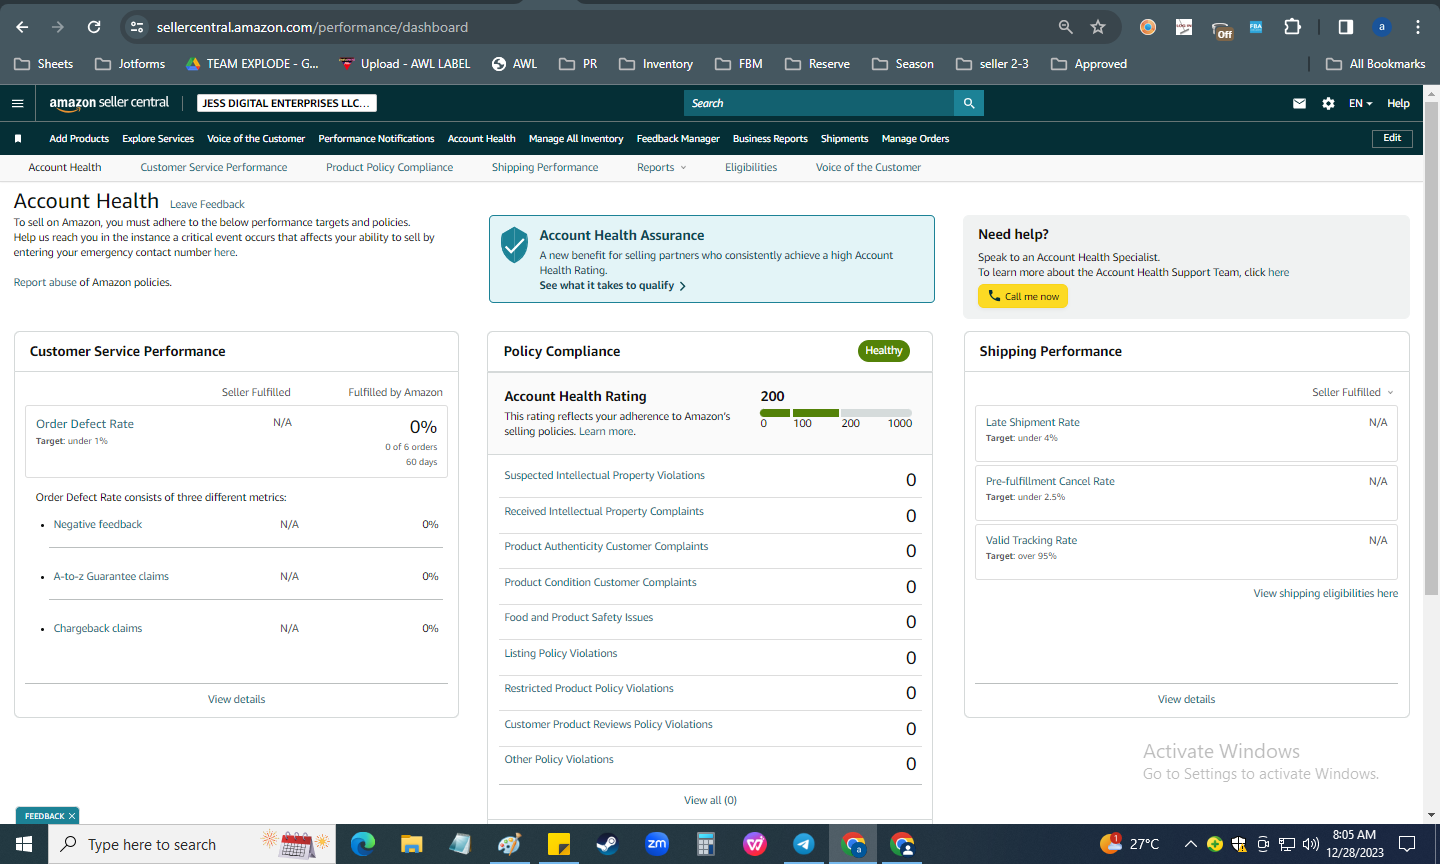Screen dimensions: 1440x864
Task: Open Zoom from the taskbar
Action: pos(657,844)
